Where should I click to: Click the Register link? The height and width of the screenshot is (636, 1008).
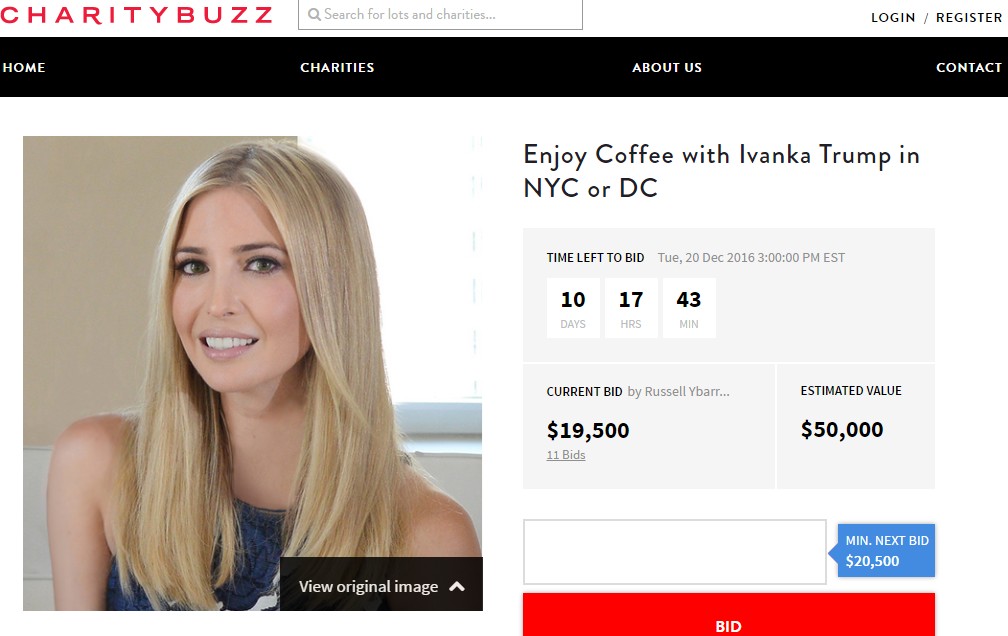point(969,18)
